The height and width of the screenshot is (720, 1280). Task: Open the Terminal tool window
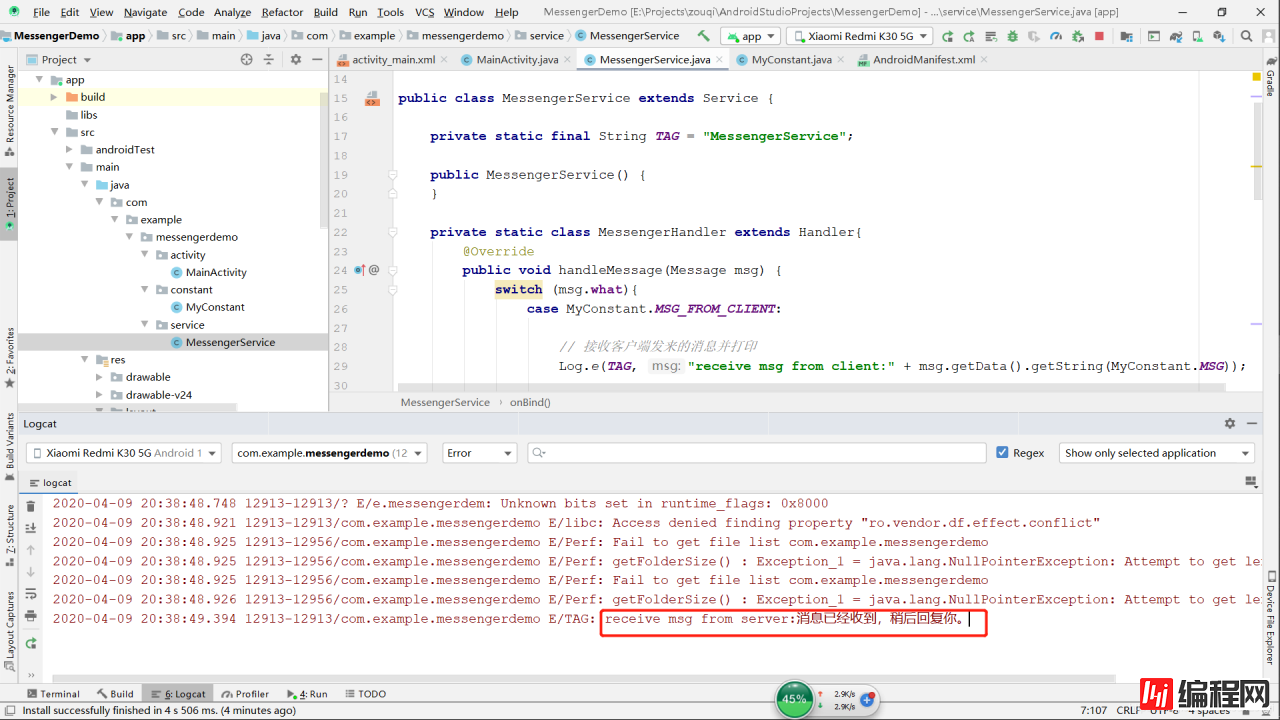click(x=53, y=693)
